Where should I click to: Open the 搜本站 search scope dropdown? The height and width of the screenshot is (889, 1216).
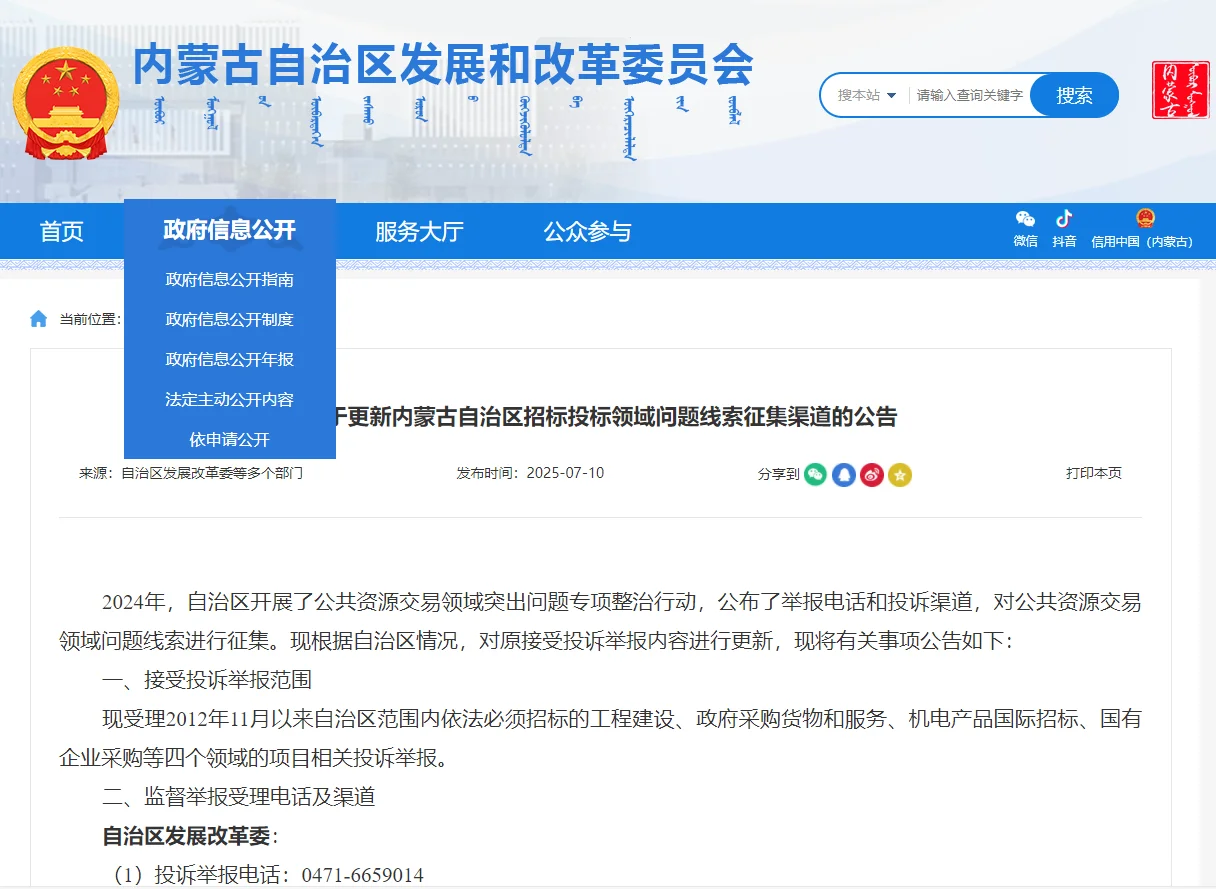[x=866, y=95]
